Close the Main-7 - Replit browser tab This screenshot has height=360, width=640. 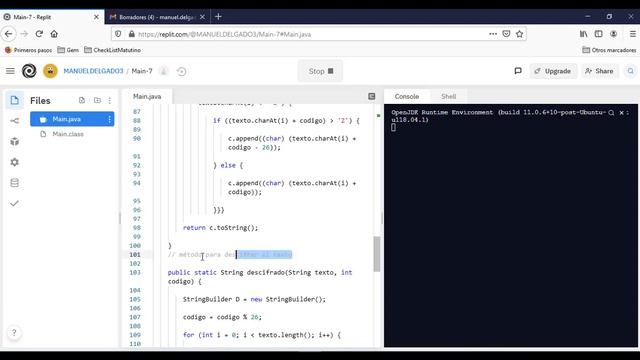pos(96,17)
